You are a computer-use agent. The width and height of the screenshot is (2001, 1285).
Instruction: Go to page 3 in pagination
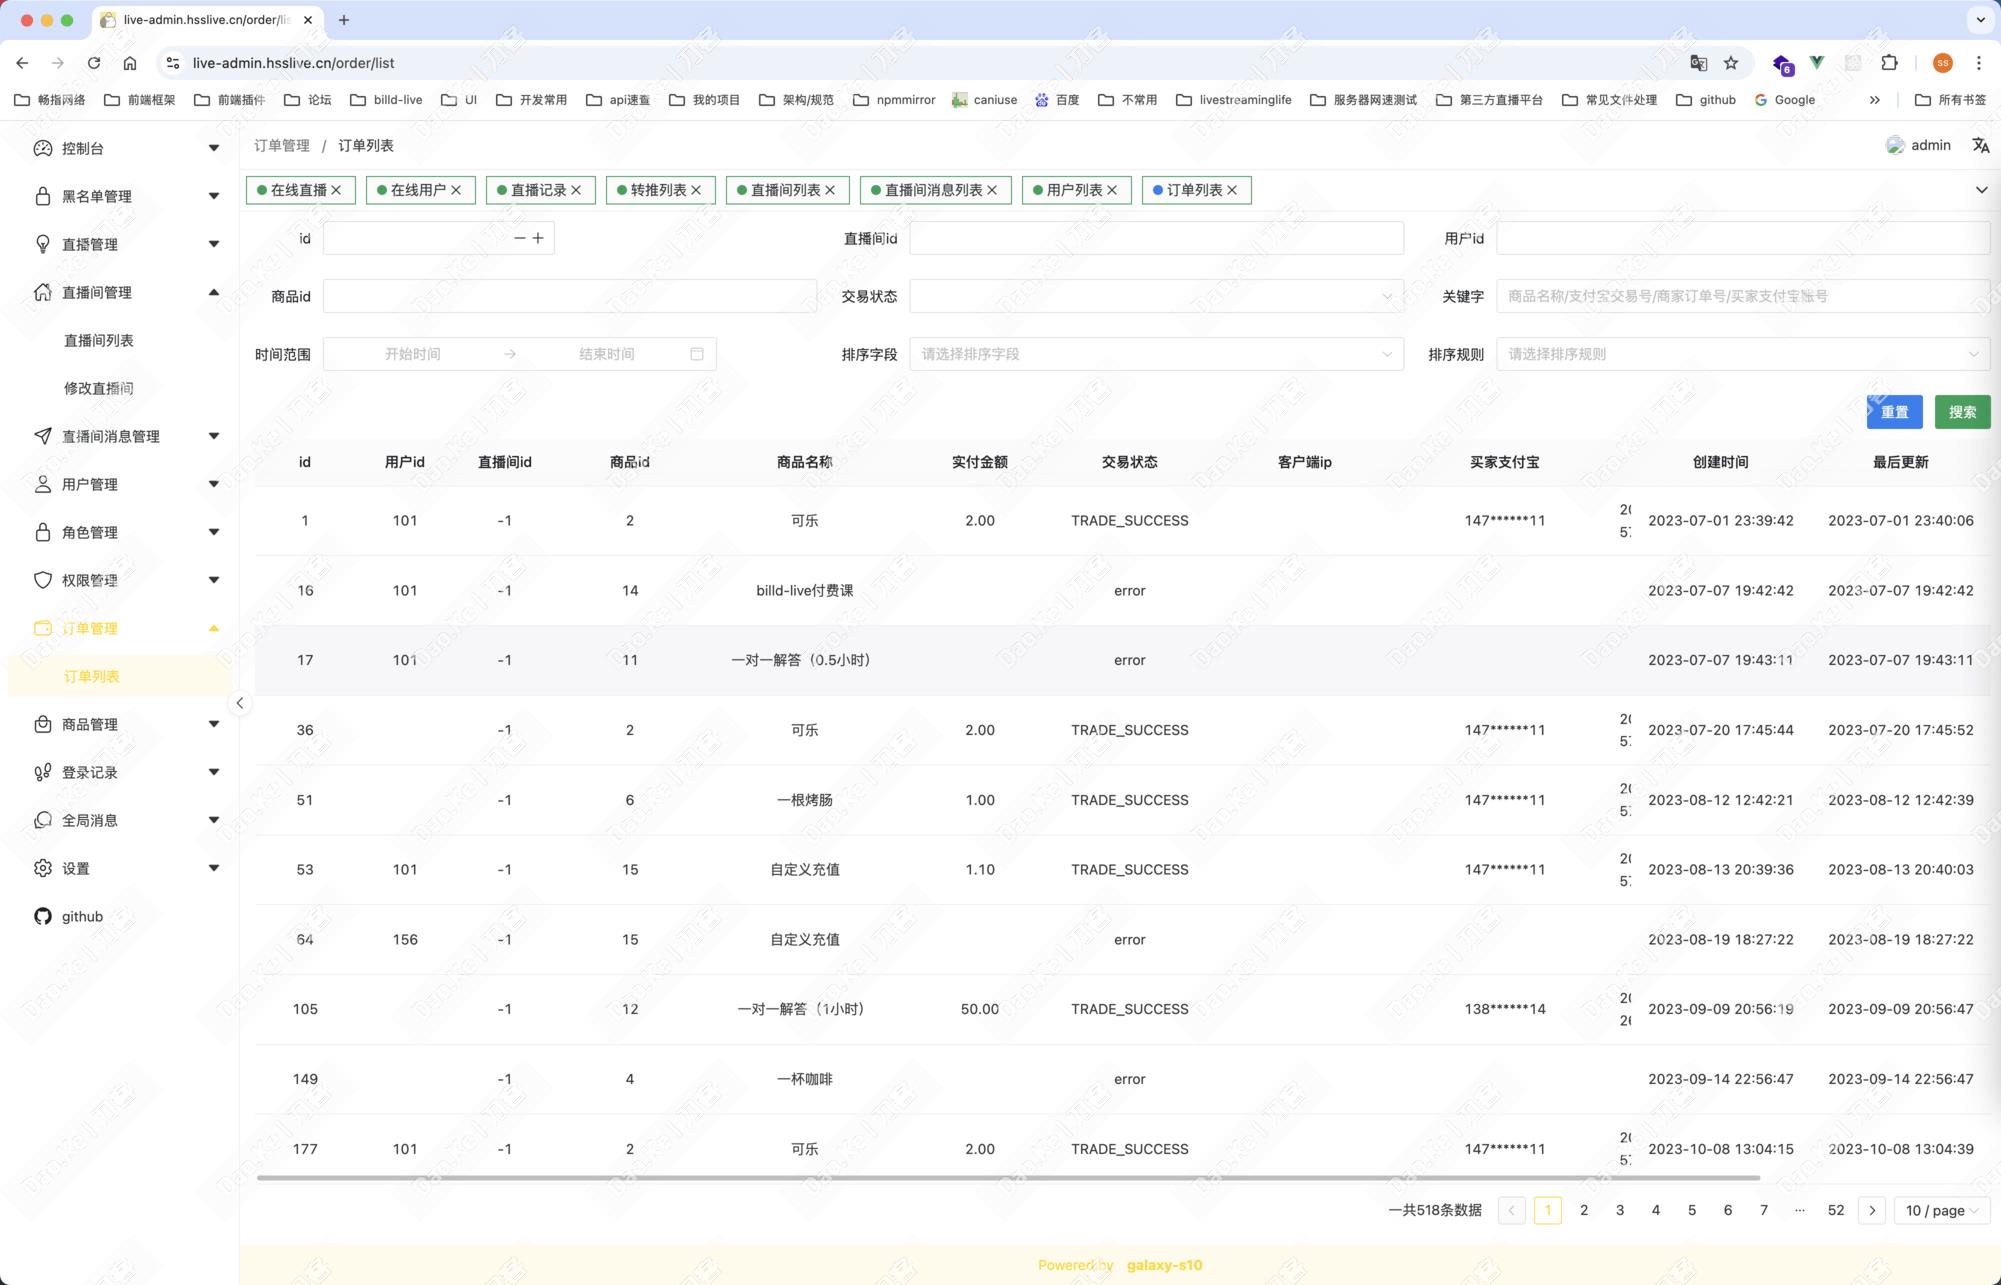1620,1210
